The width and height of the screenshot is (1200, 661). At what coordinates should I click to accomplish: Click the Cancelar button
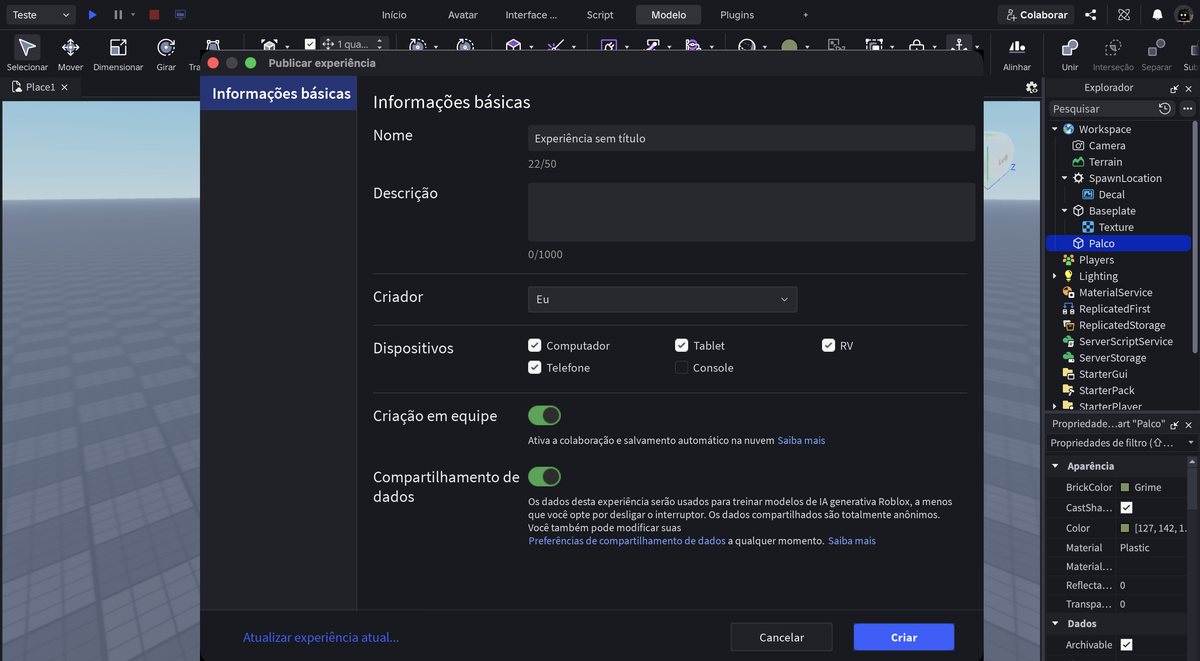point(782,637)
